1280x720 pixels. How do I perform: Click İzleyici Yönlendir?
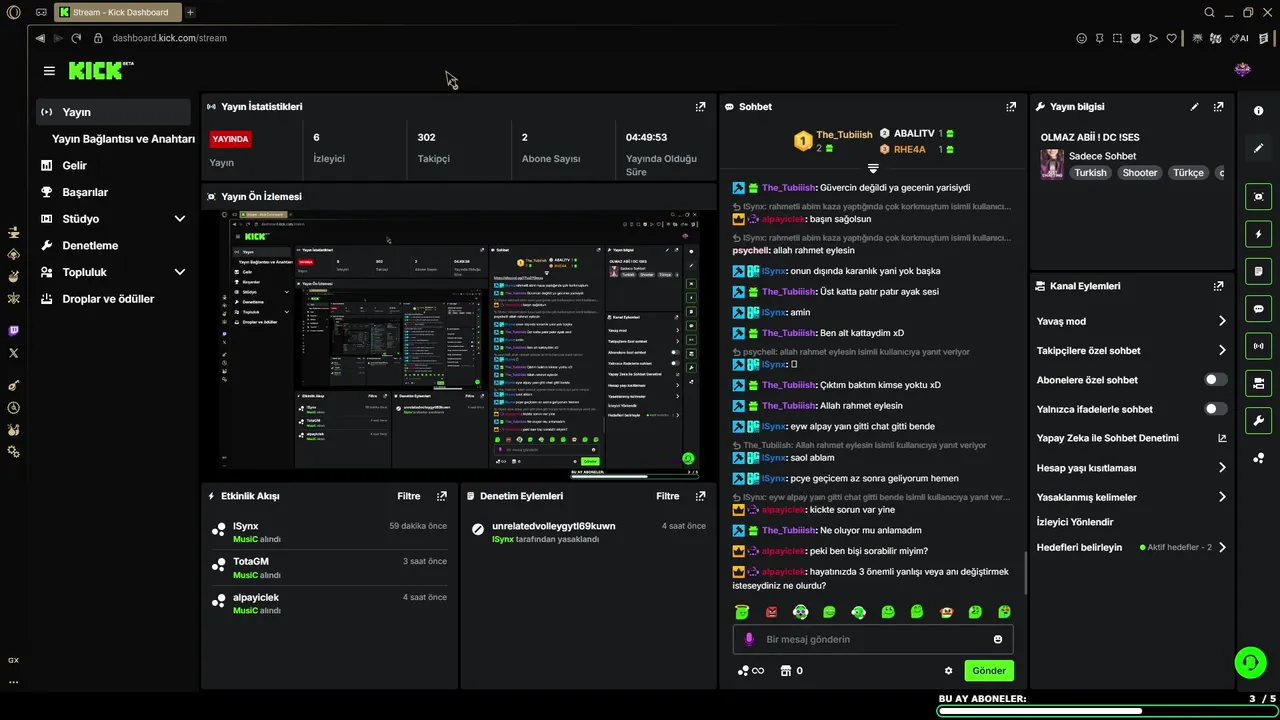1075,522
